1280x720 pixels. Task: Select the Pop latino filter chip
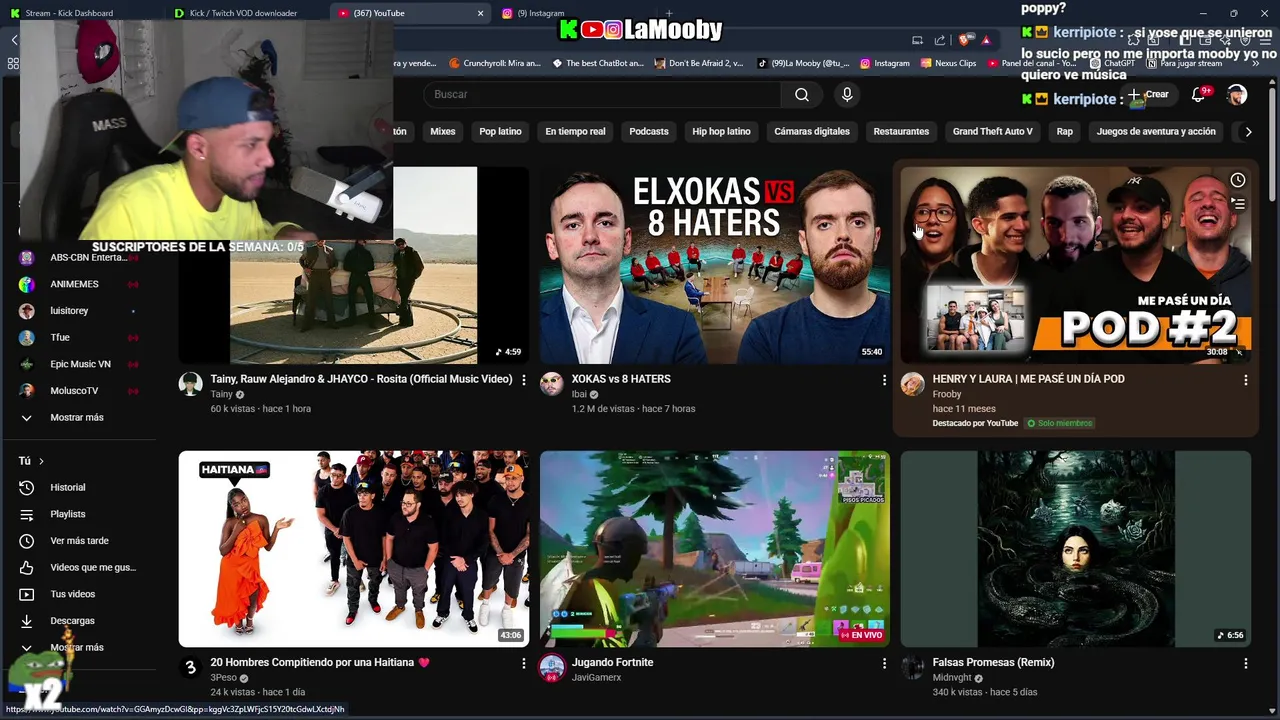point(500,131)
